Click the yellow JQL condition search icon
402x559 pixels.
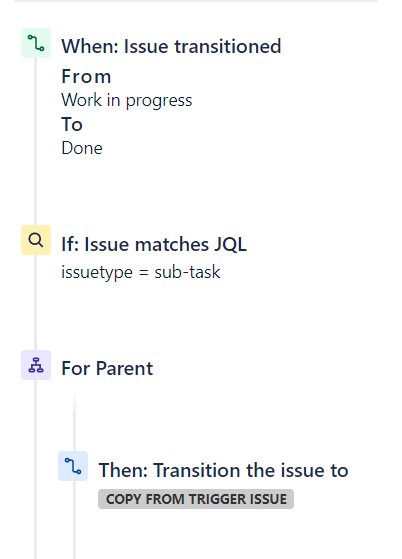[x=36, y=240]
